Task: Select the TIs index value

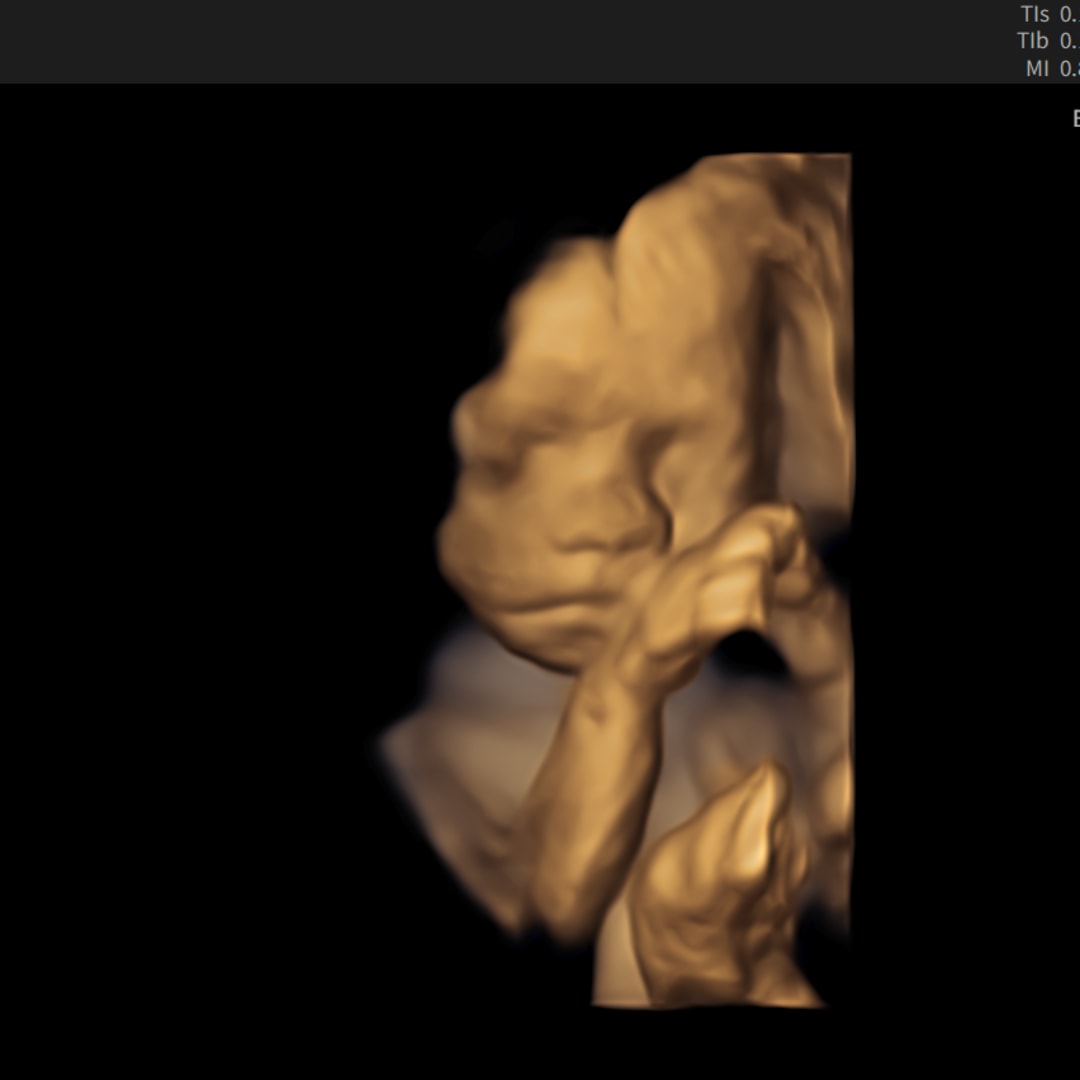Action: pos(1070,14)
